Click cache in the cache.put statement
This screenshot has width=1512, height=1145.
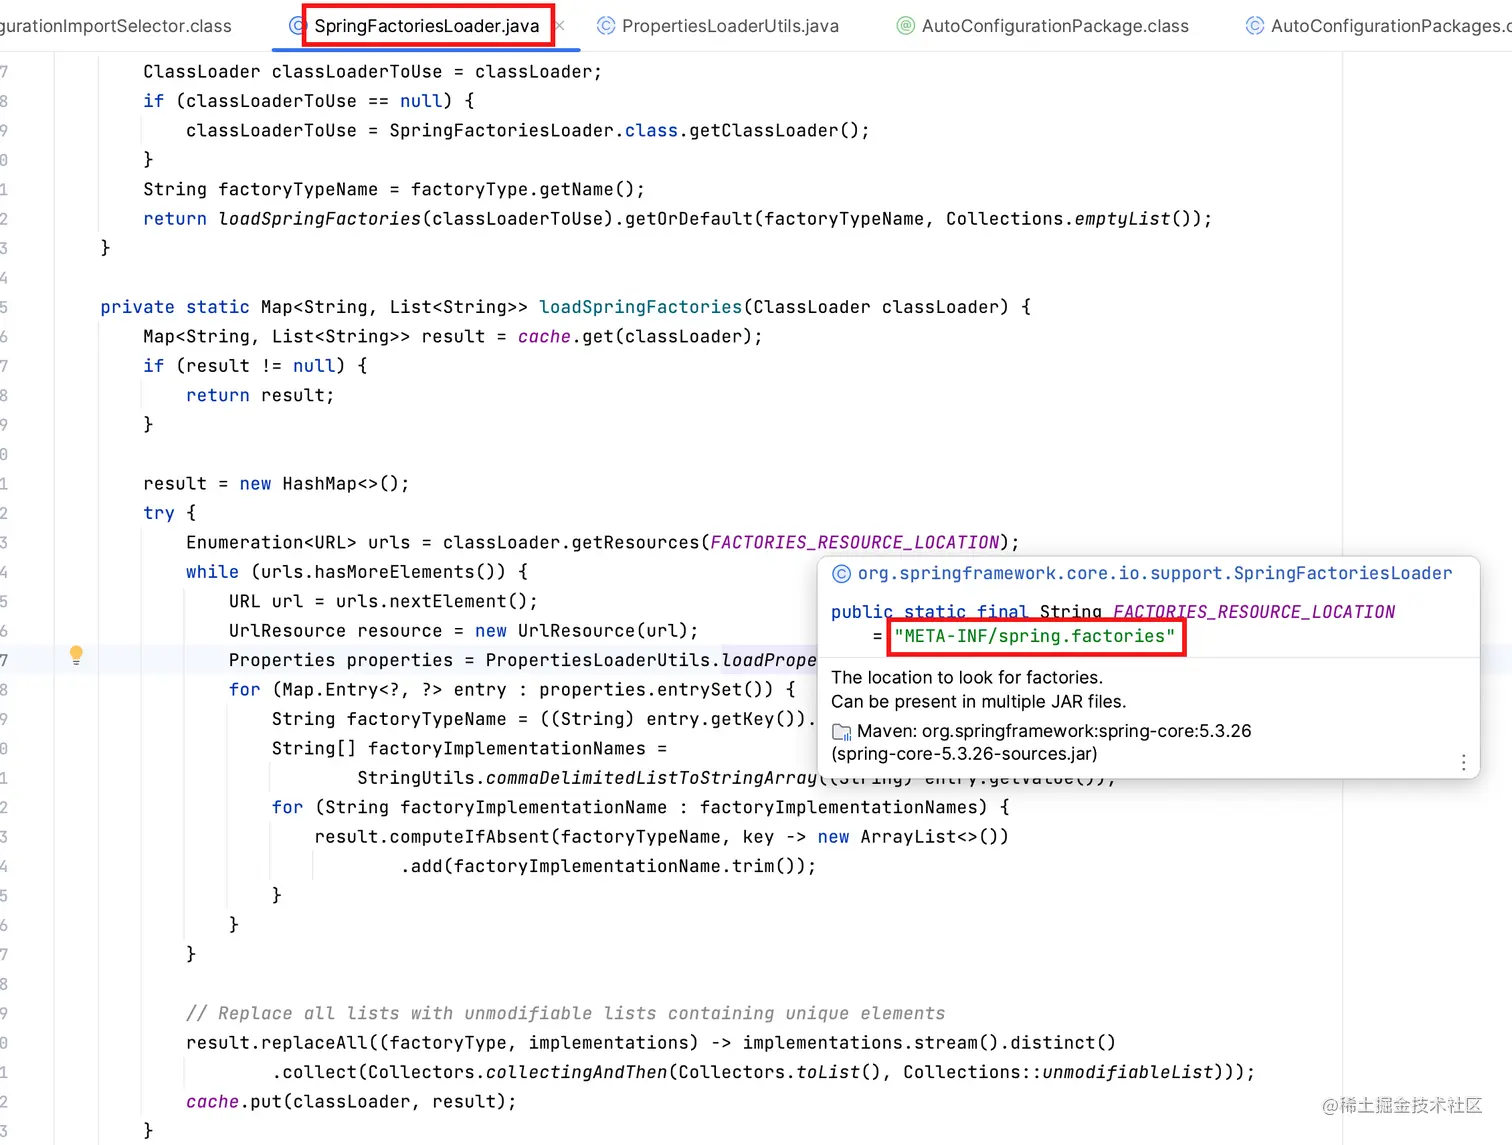point(212,1102)
